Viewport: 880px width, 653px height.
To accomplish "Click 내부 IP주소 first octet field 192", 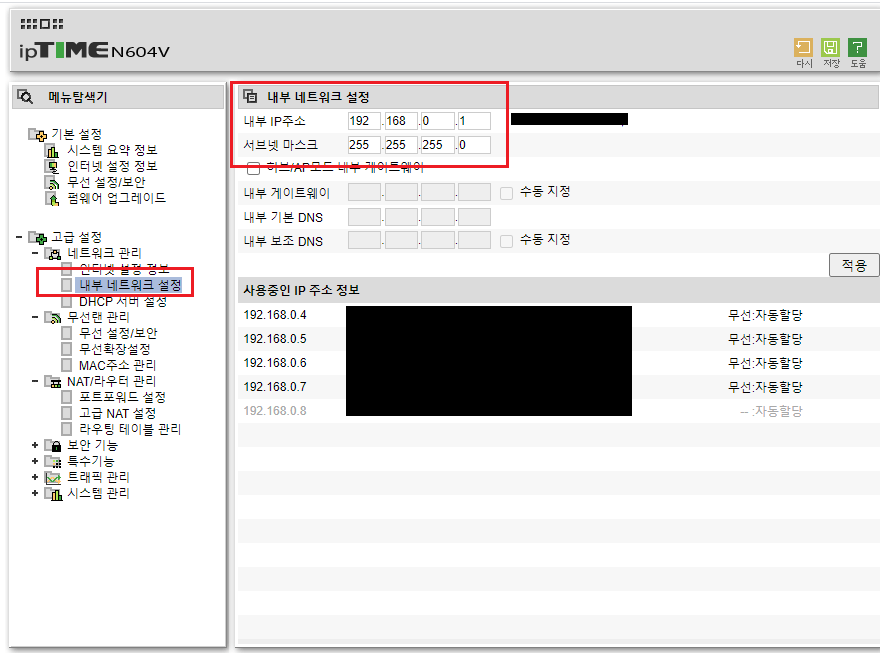I will click(x=364, y=121).
